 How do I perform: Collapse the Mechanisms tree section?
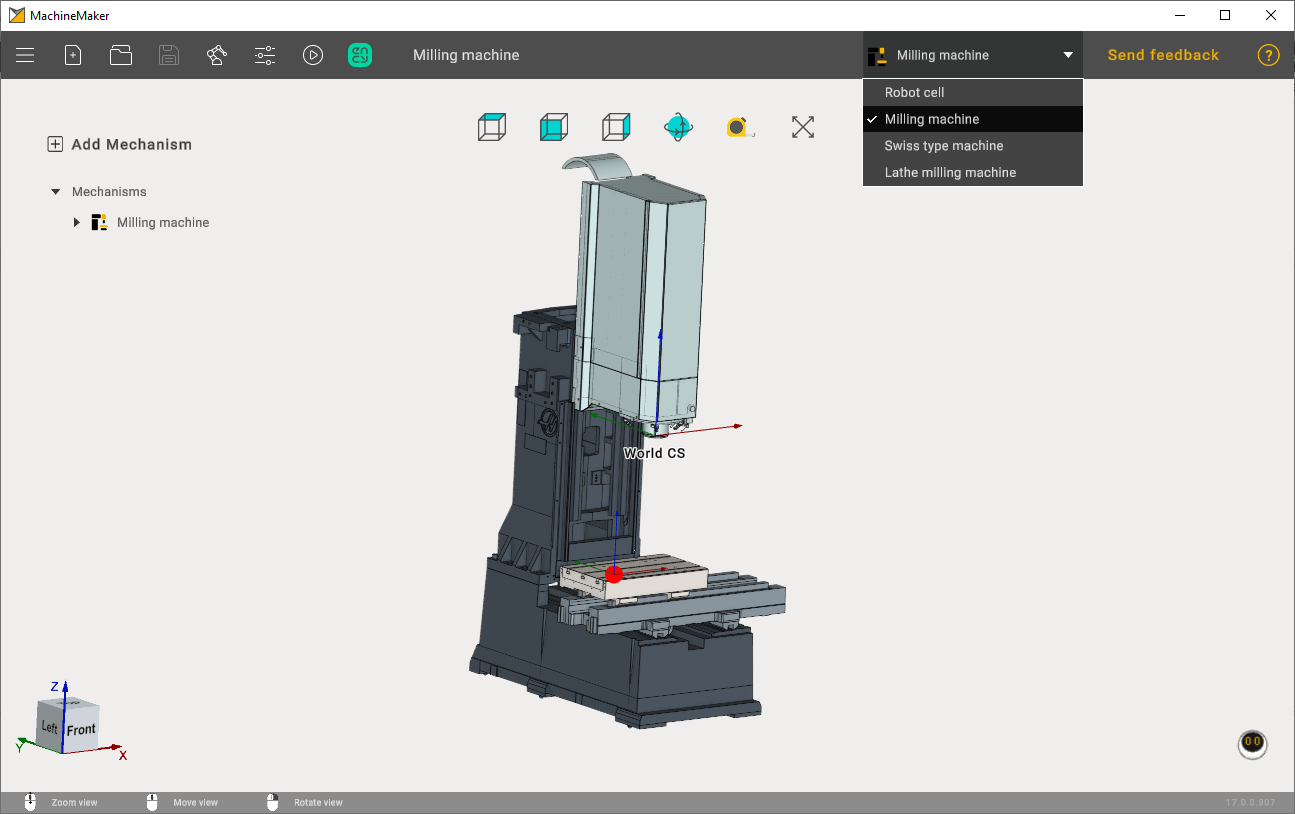tap(55, 191)
